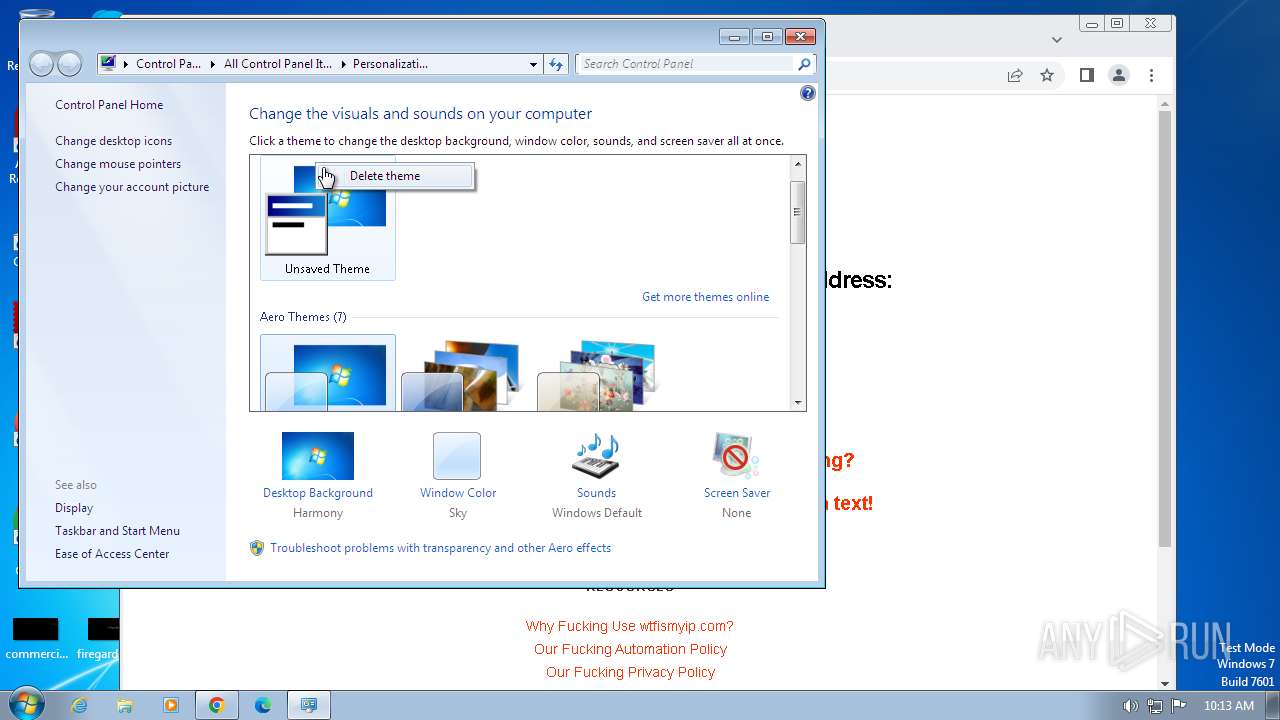The image size is (1280, 720).
Task: Click the search magnifier icon in Control Panel
Action: pos(804,64)
